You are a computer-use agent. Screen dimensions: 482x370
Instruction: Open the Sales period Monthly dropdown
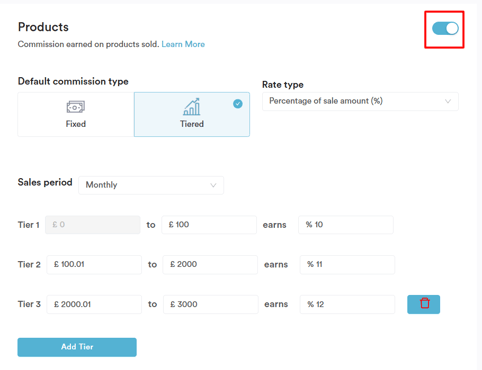pos(151,185)
